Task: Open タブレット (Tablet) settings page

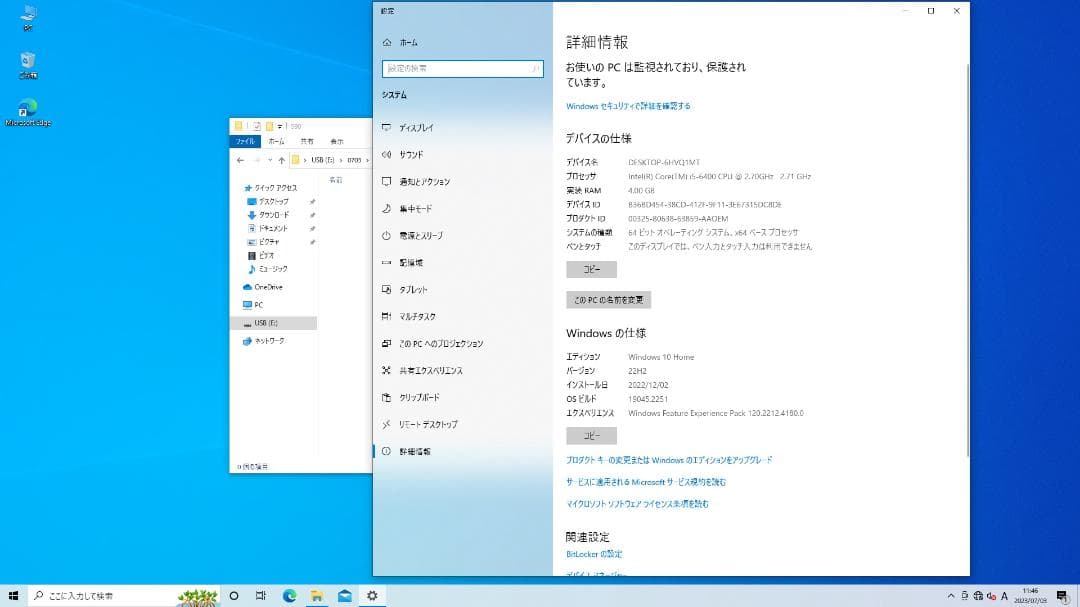Action: [410, 289]
